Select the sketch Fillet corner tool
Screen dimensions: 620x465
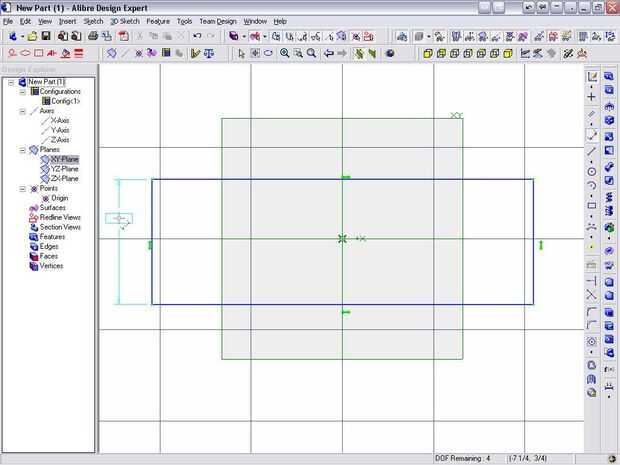pyautogui.click(x=592, y=312)
